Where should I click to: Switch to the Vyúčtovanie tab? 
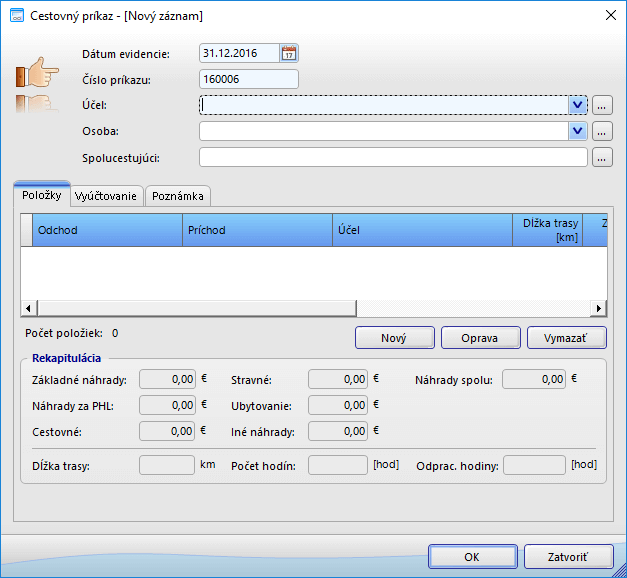pos(106,196)
